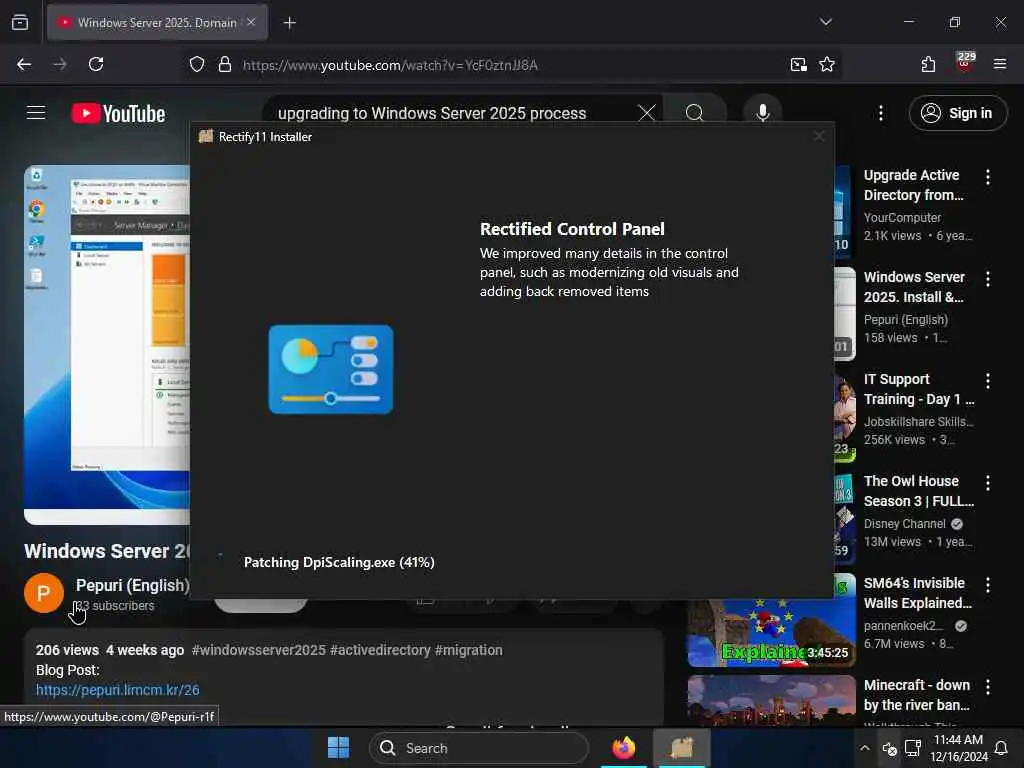Click the taskbar Search box

(x=479, y=748)
